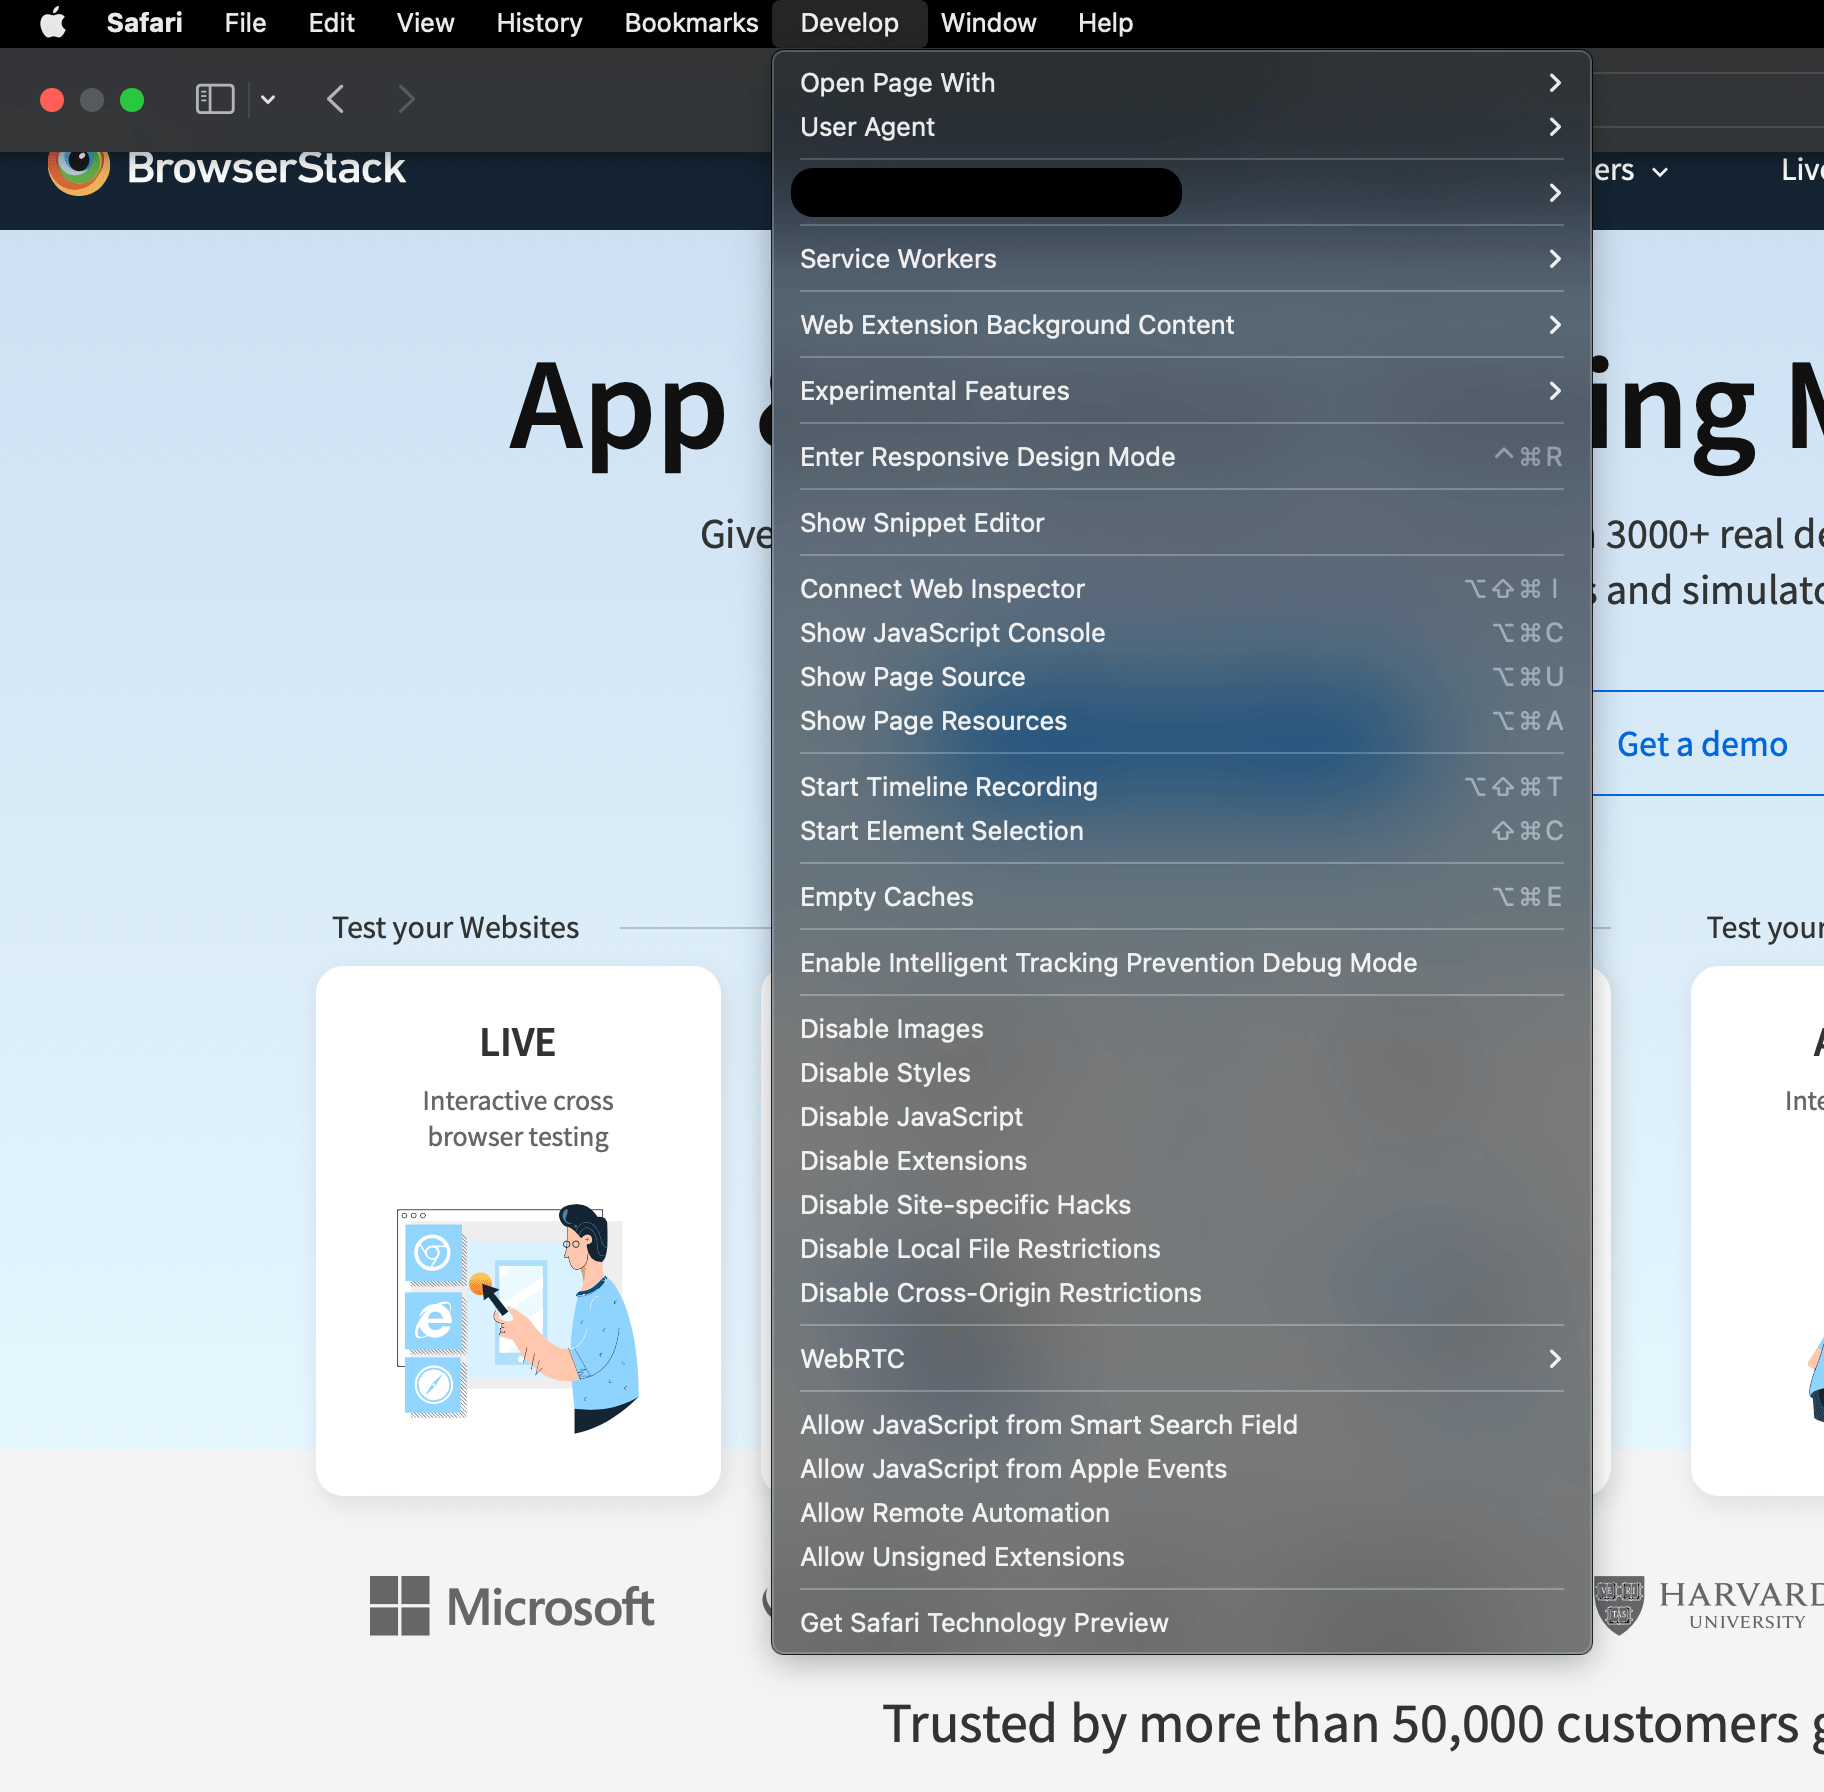Click the Microsoft logo
1824x1792 pixels.
[512, 1605]
